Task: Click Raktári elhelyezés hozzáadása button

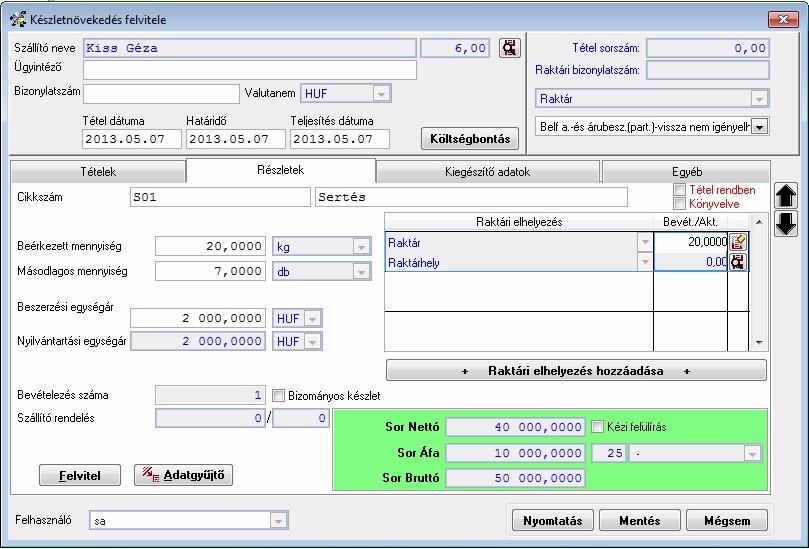Action: 576,371
